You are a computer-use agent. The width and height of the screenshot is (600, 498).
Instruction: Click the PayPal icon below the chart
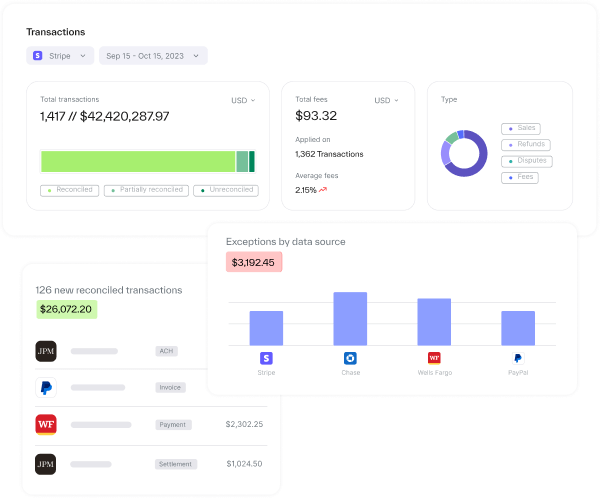click(518, 358)
